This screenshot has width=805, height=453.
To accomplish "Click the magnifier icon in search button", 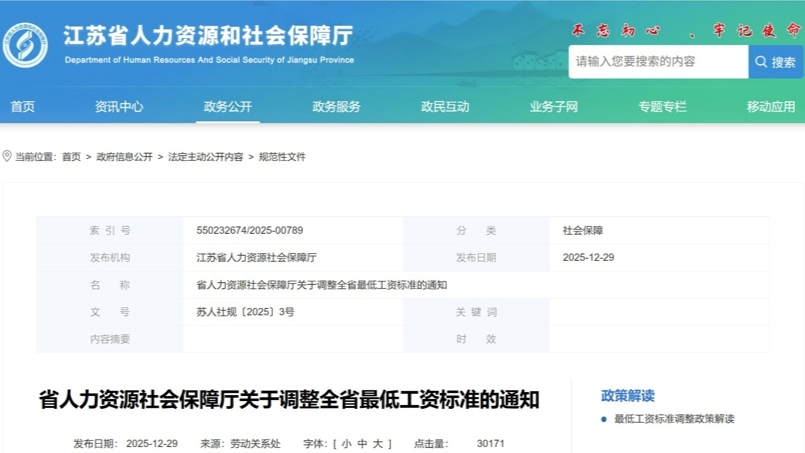I will click(761, 62).
